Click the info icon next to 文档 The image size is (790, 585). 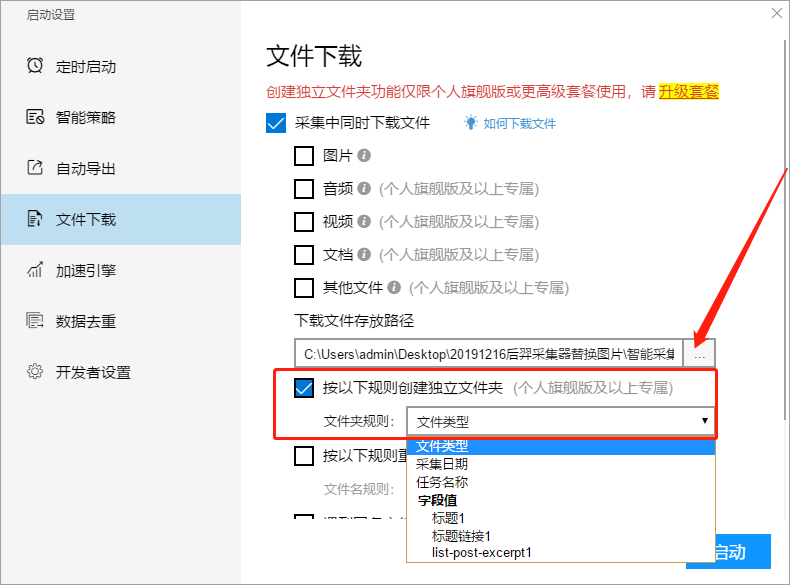click(x=364, y=255)
